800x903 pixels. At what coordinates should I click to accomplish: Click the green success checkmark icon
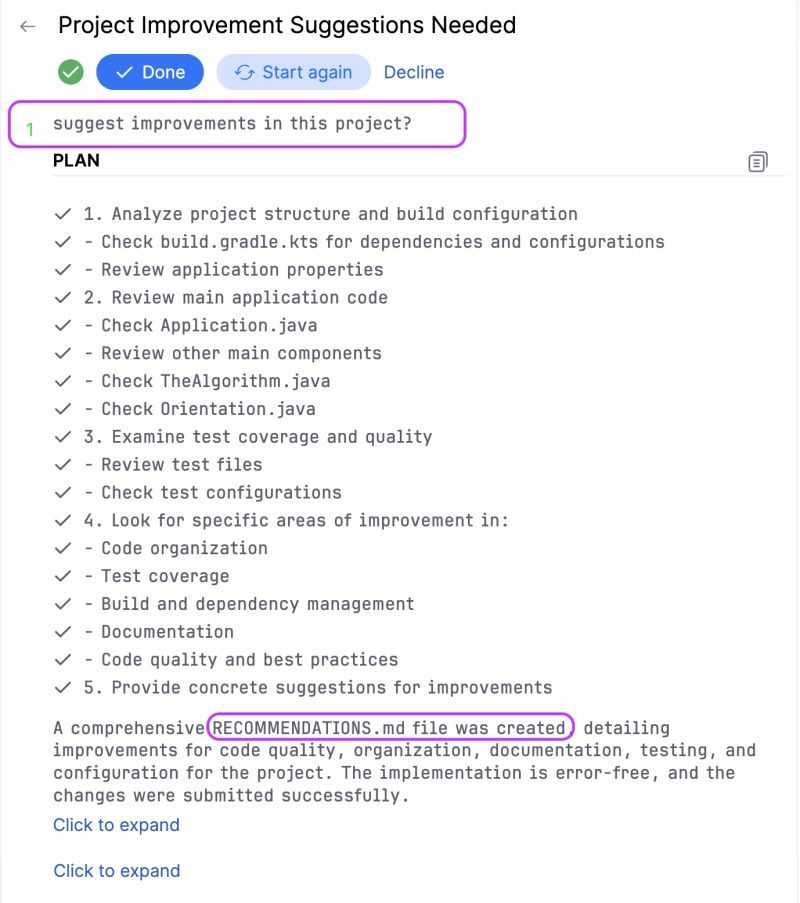[70, 72]
